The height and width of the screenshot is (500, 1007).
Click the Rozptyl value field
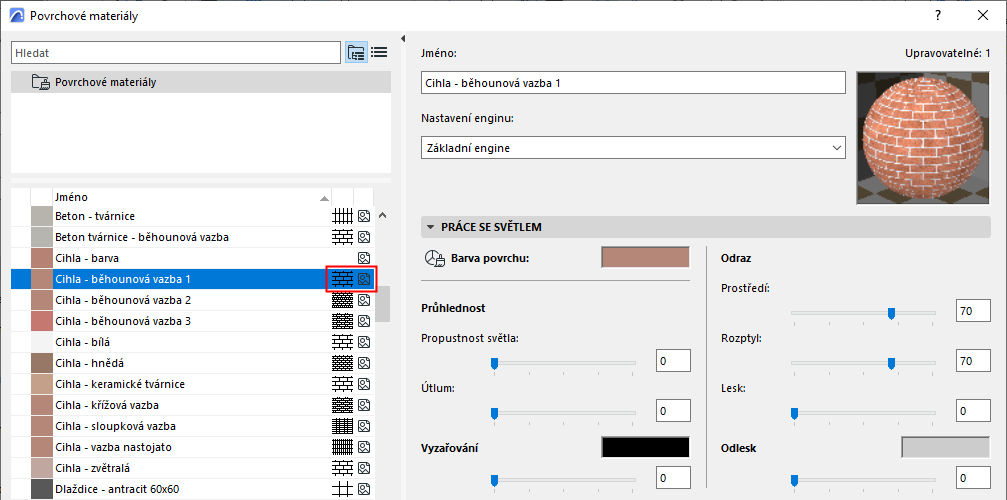coord(973,361)
